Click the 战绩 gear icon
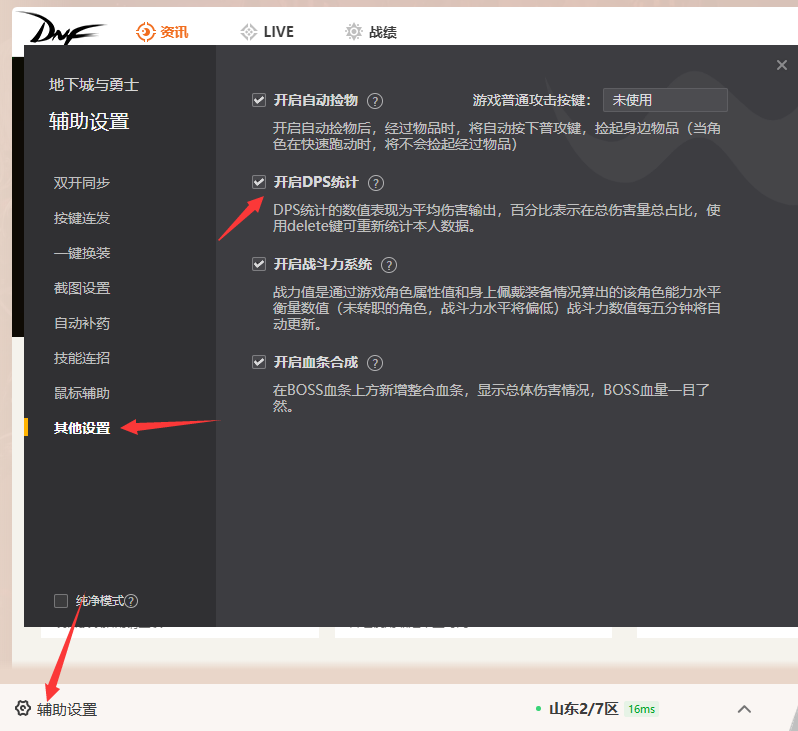Viewport: 798px width, 731px height. 354,32
